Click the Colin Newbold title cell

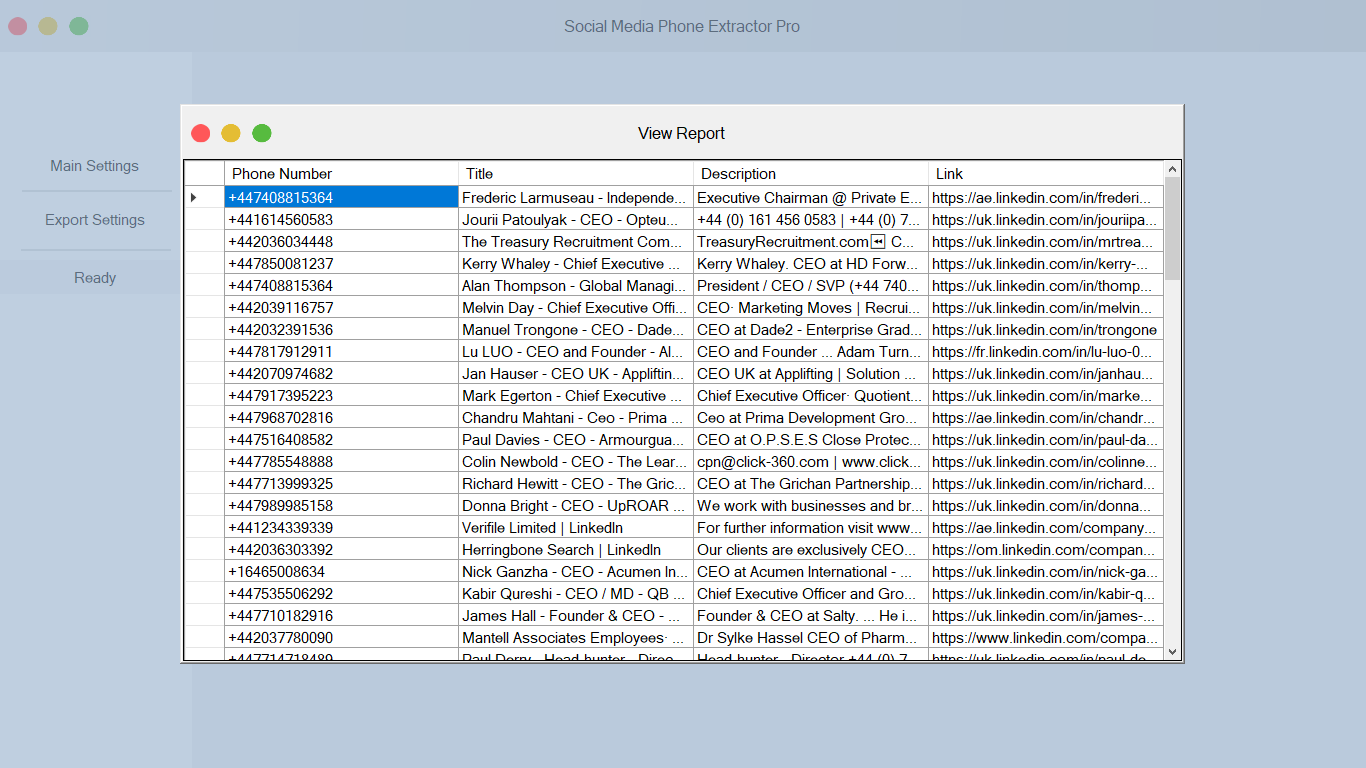click(576, 462)
